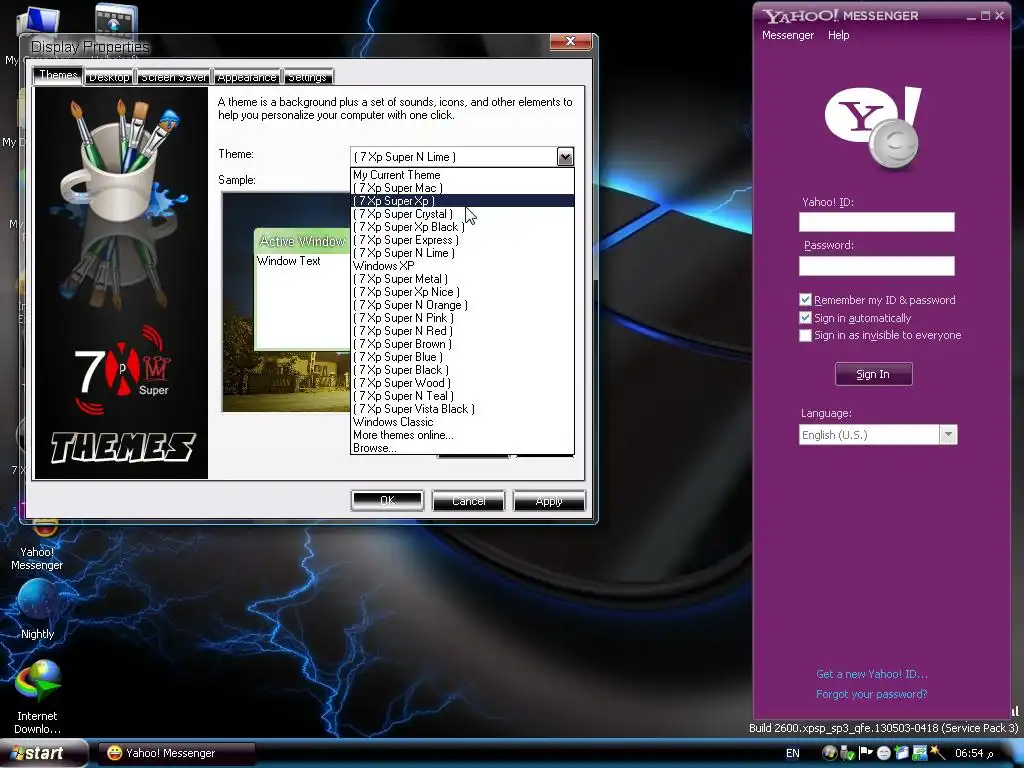Click the magic wand tray icon
Viewport: 1024px width, 768px height.
tap(938, 753)
